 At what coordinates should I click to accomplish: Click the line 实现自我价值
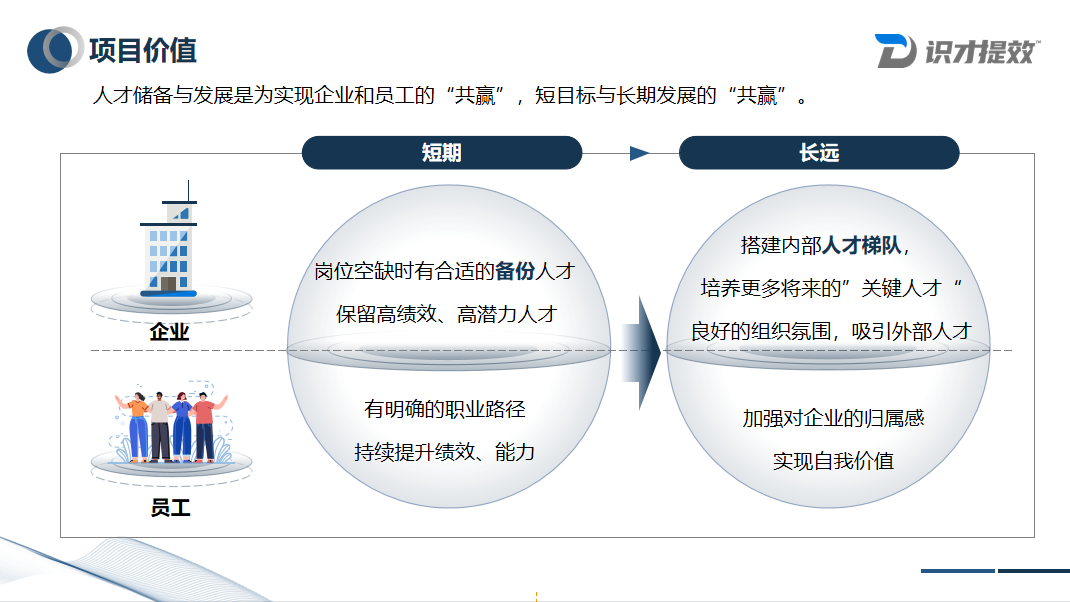pos(833,459)
